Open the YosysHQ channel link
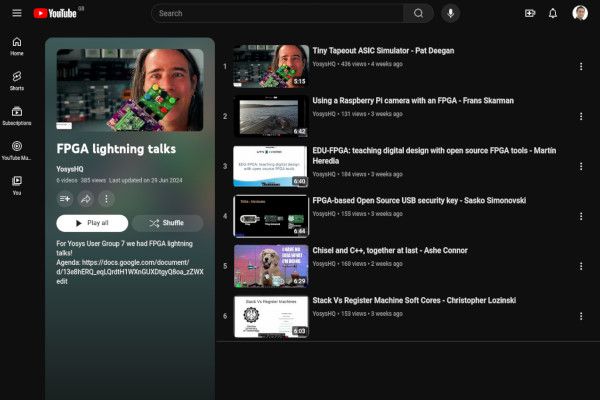Viewport: 600px width, 400px height. pyautogui.click(x=70, y=168)
